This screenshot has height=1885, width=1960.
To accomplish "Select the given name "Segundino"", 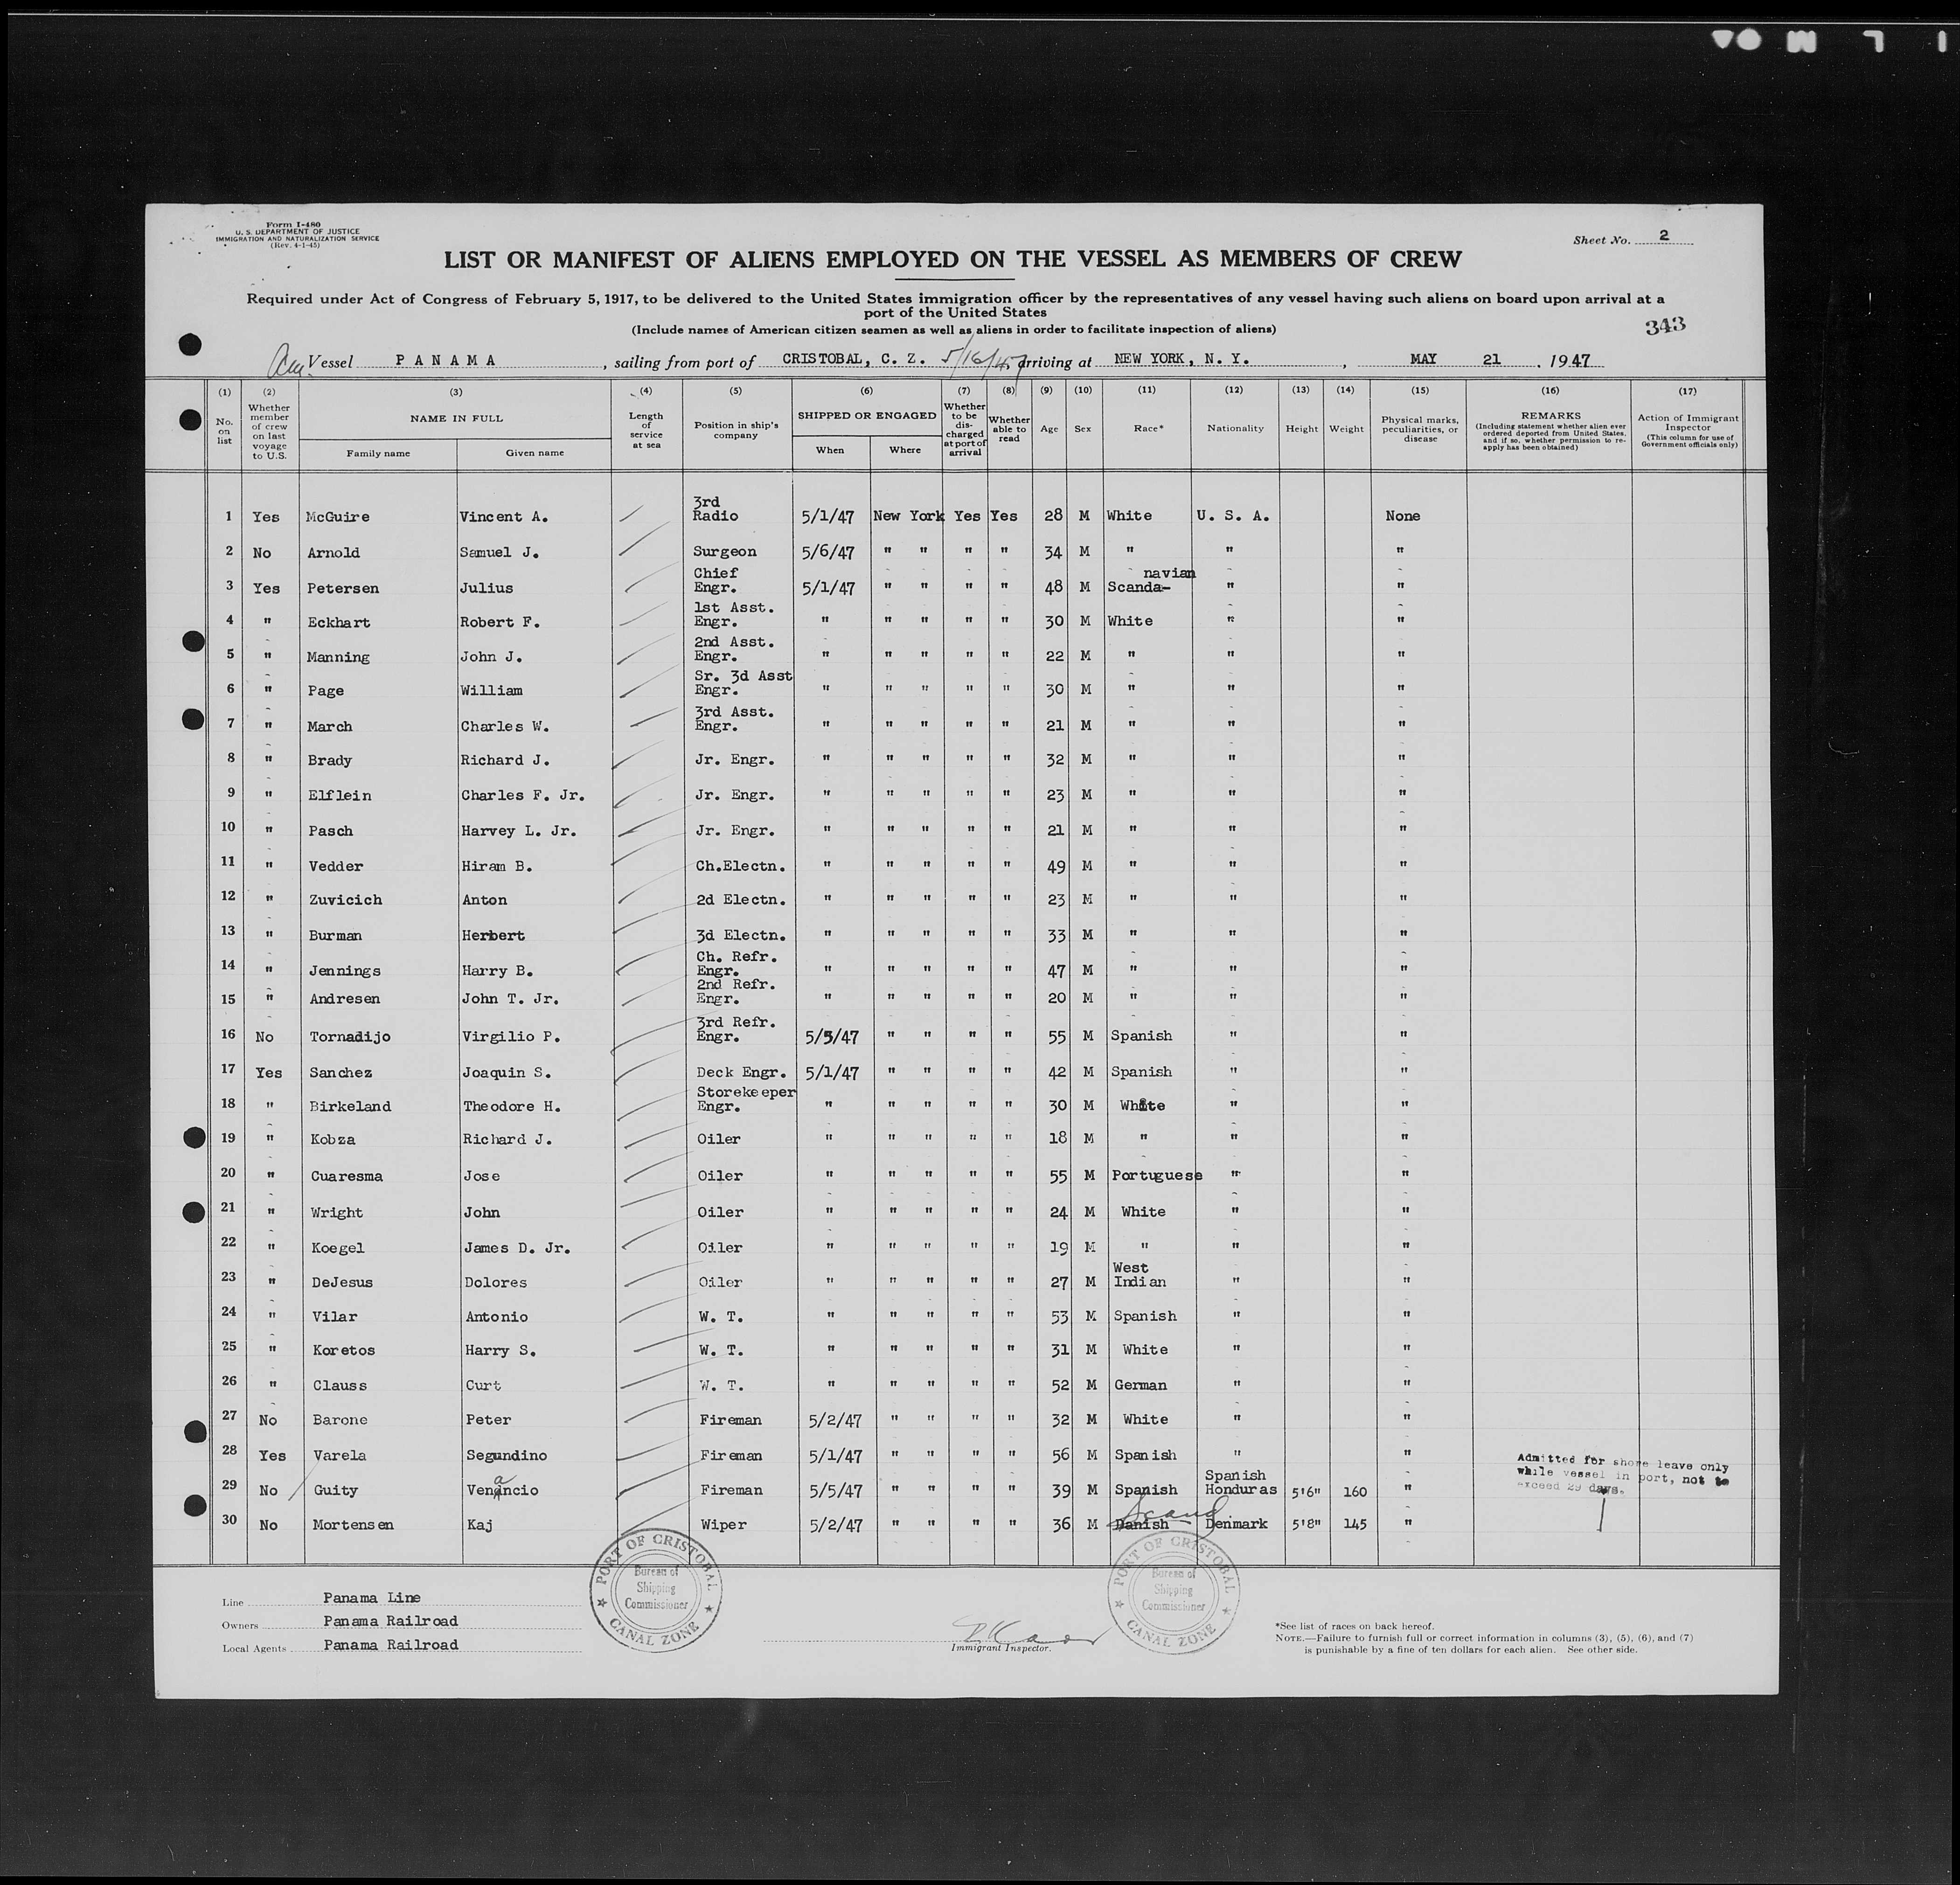I will point(506,1456).
